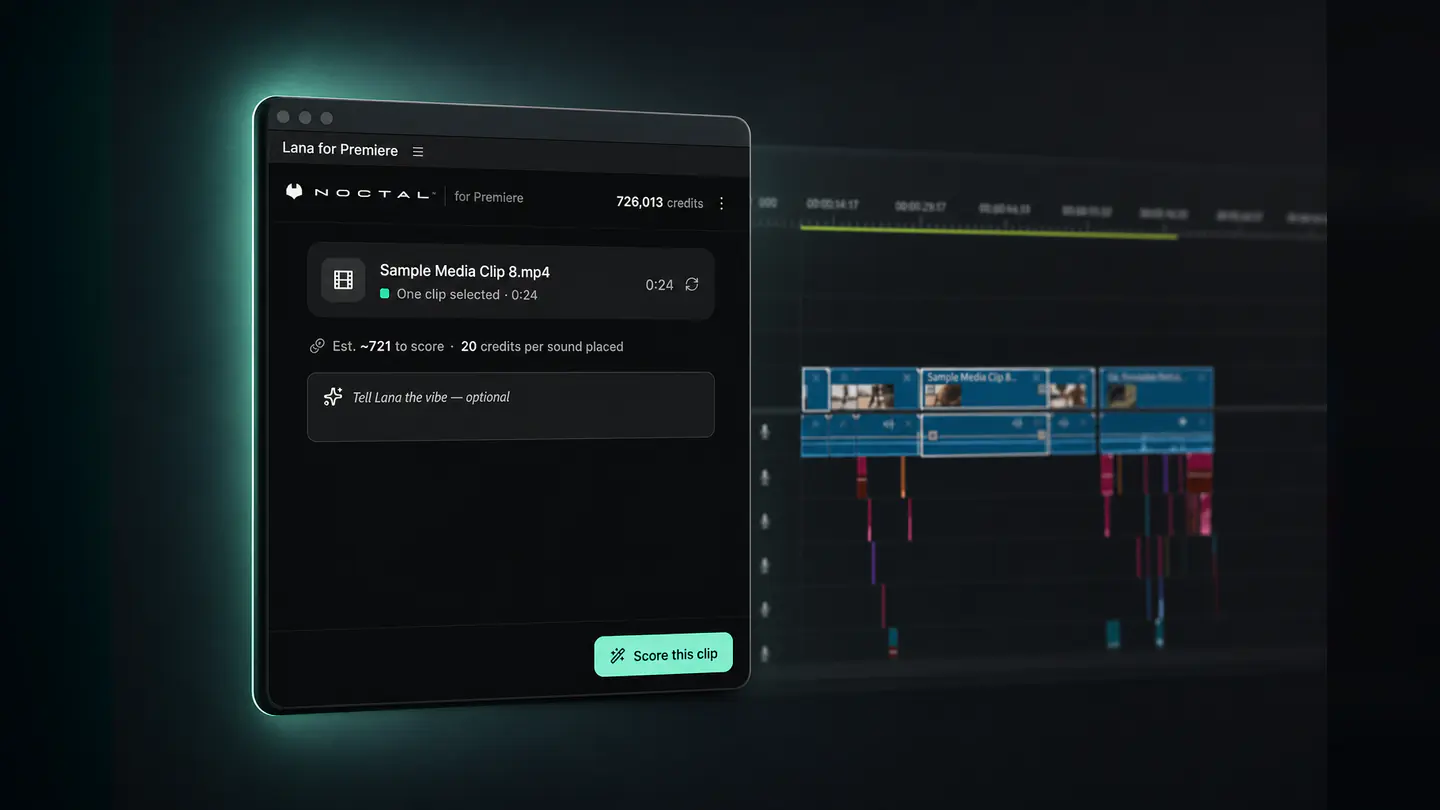Select the orange audio clip in the background timeline
Screen dimensions: 1440x810
click(903, 477)
